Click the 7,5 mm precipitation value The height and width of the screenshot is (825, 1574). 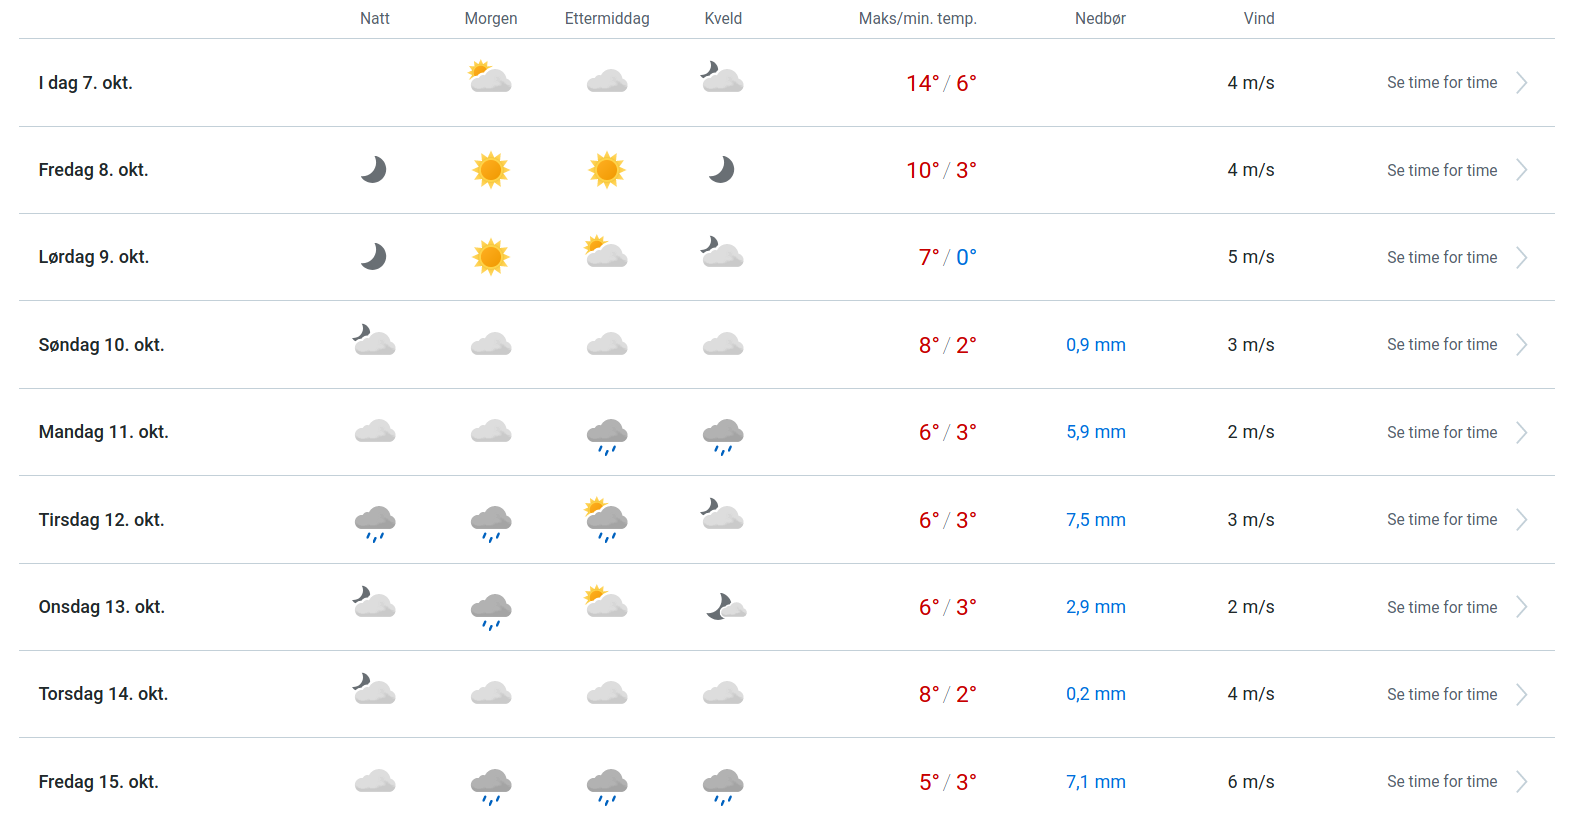(1095, 520)
